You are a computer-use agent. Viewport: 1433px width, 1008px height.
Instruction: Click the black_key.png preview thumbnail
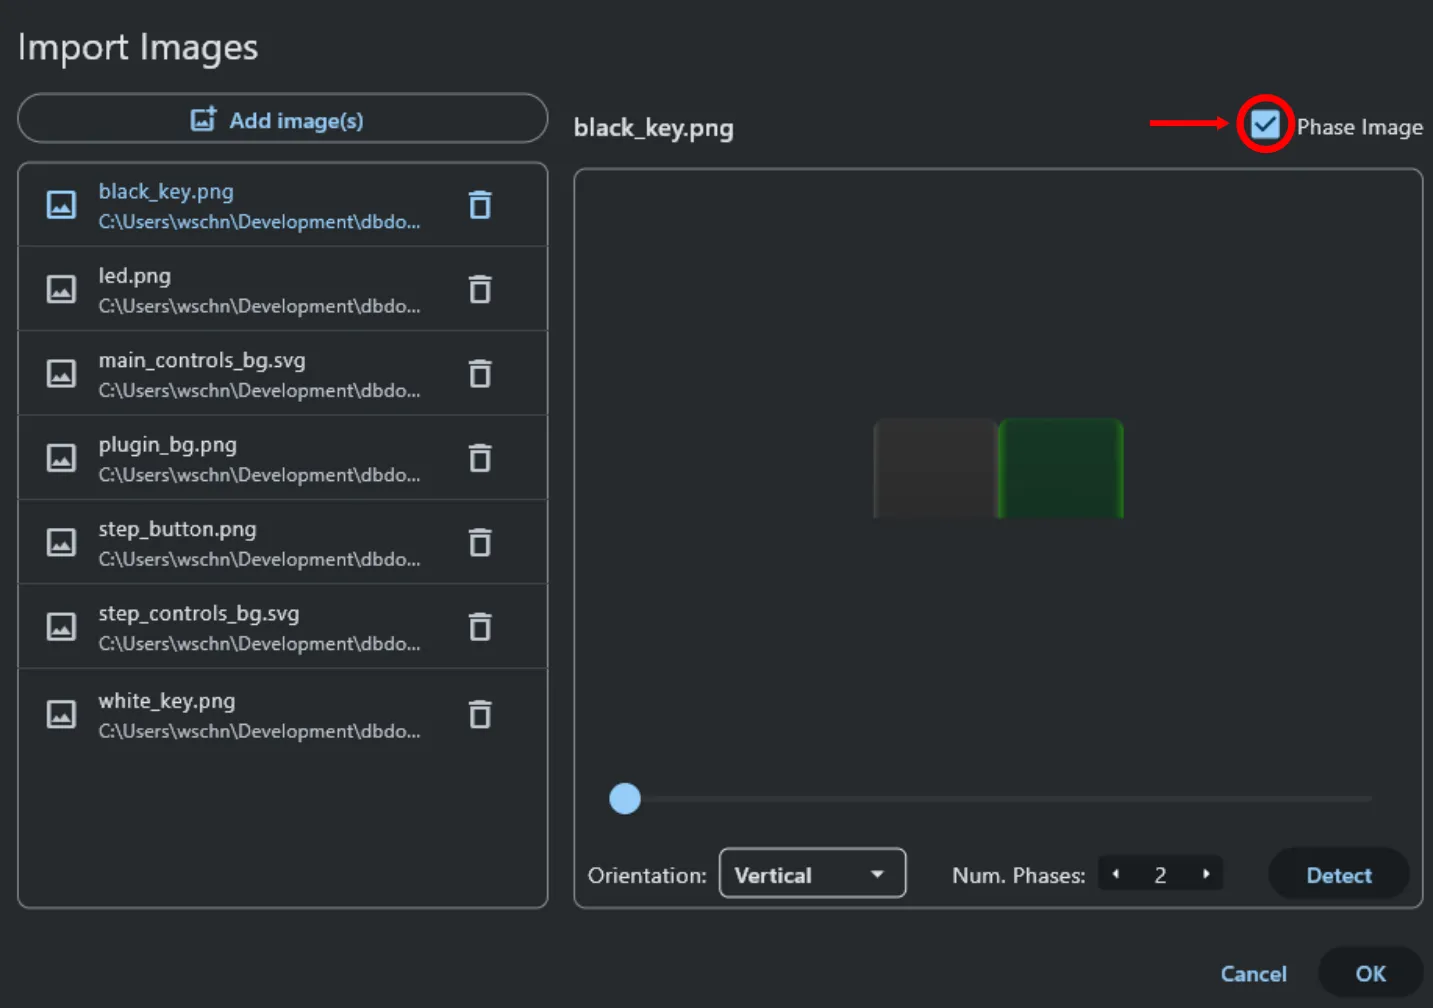[999, 468]
